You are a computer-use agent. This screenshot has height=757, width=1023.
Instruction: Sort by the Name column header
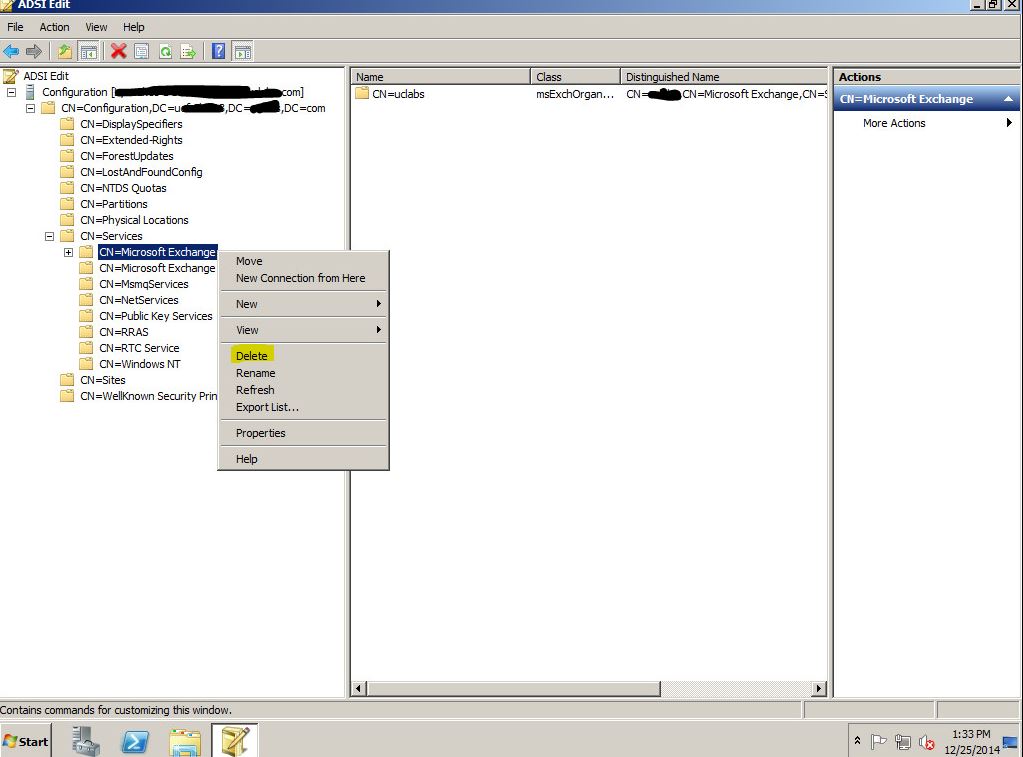click(x=441, y=76)
